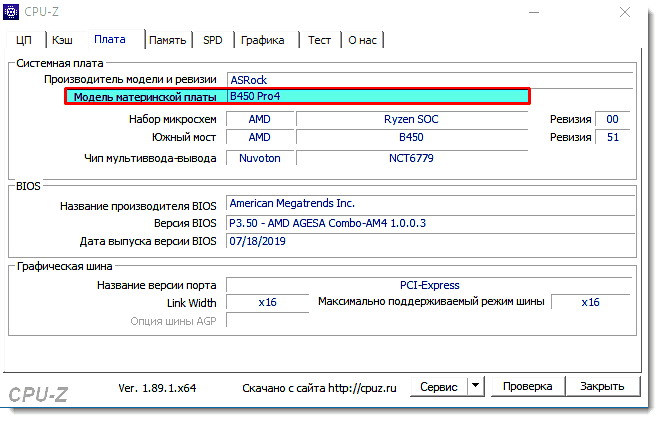Click the Скачано с сайта http://cpuz.ru text

point(319,388)
